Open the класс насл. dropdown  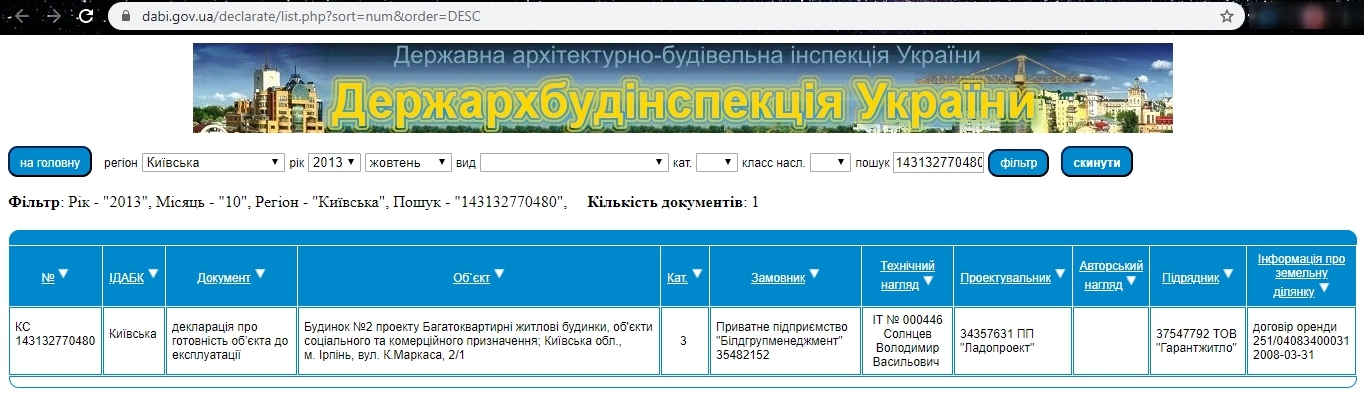click(830, 162)
